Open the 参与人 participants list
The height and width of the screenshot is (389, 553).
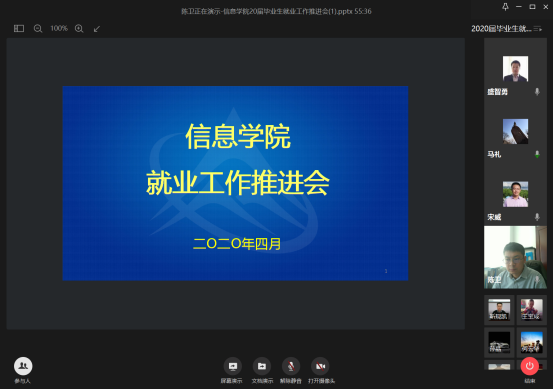coord(23,366)
